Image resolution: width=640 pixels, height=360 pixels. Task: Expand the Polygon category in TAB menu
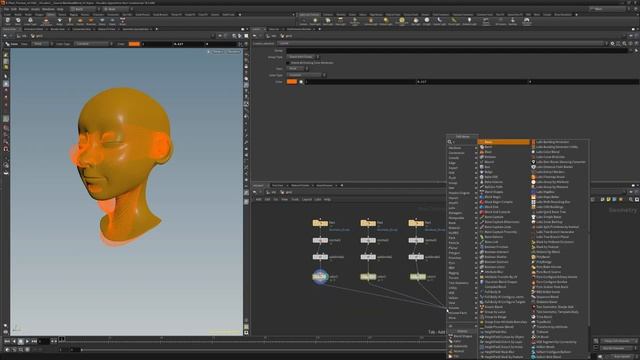pos(462,253)
